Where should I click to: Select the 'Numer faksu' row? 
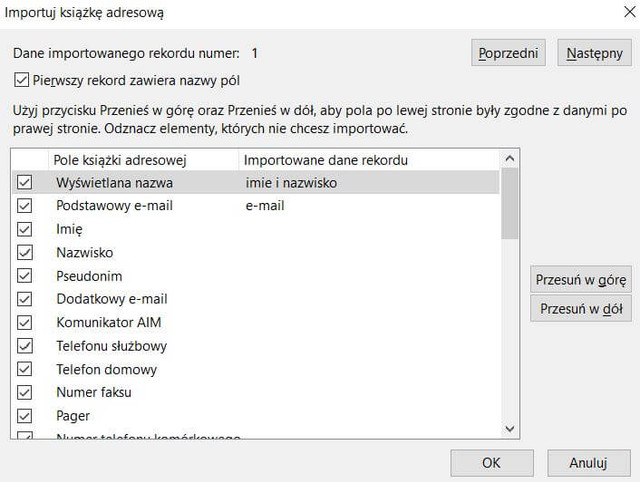[x=256, y=392]
